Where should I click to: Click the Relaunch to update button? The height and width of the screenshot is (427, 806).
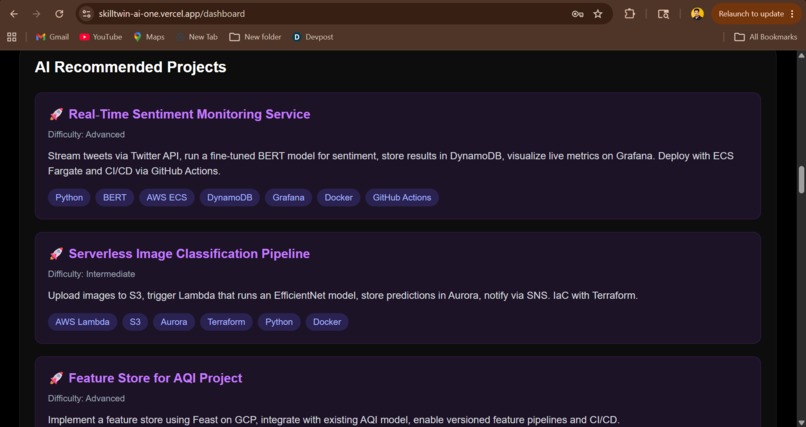(x=750, y=14)
